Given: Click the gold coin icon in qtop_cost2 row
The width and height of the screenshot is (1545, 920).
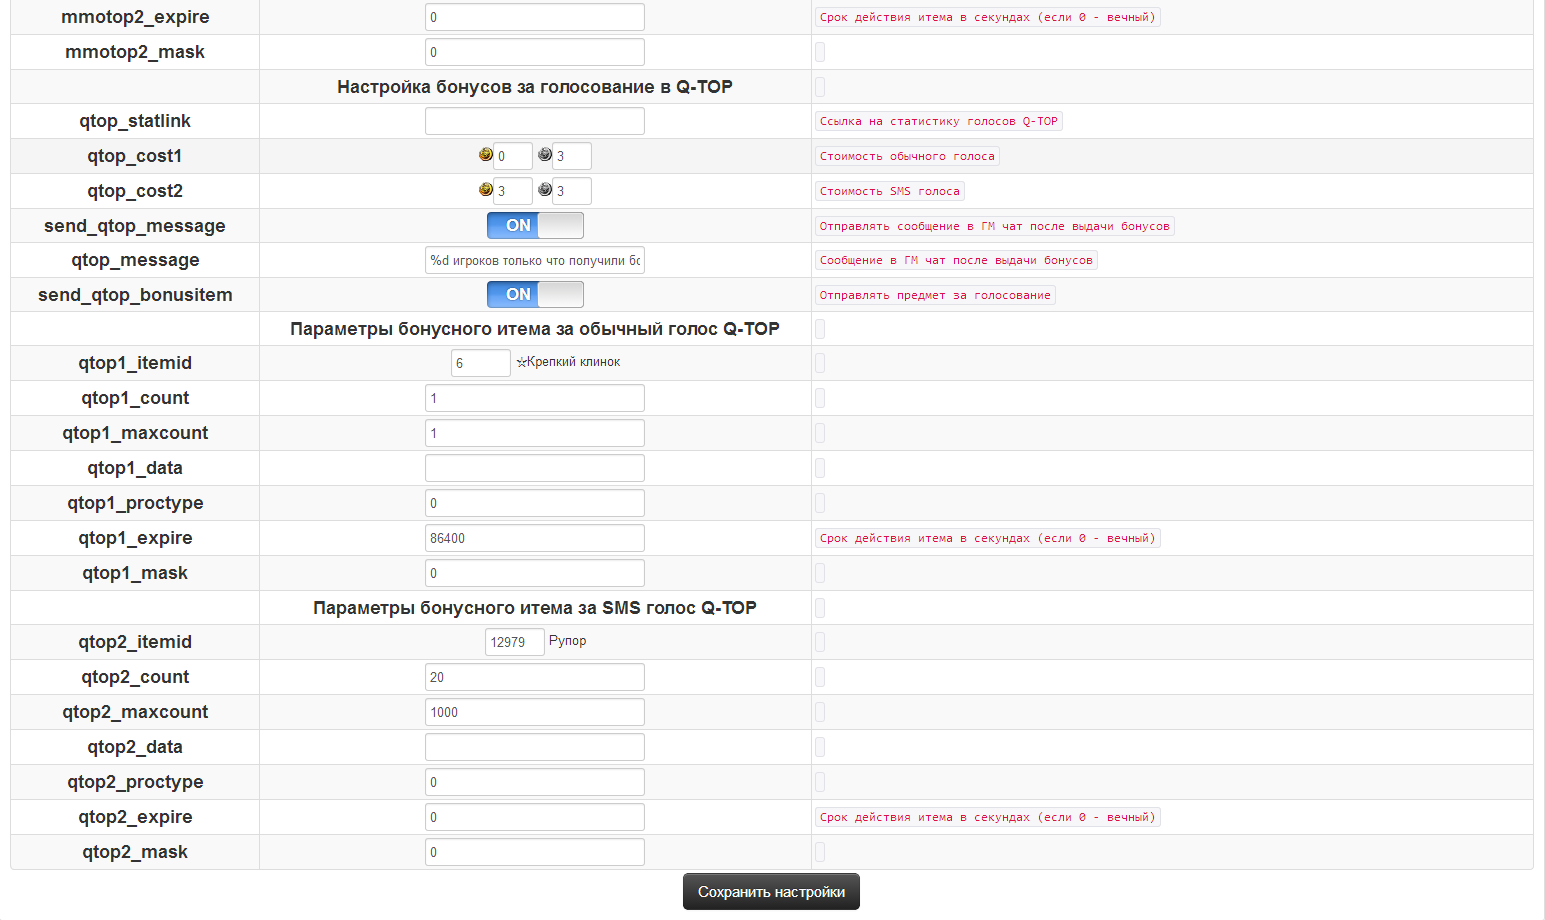Looking at the screenshot, I should [x=485, y=190].
